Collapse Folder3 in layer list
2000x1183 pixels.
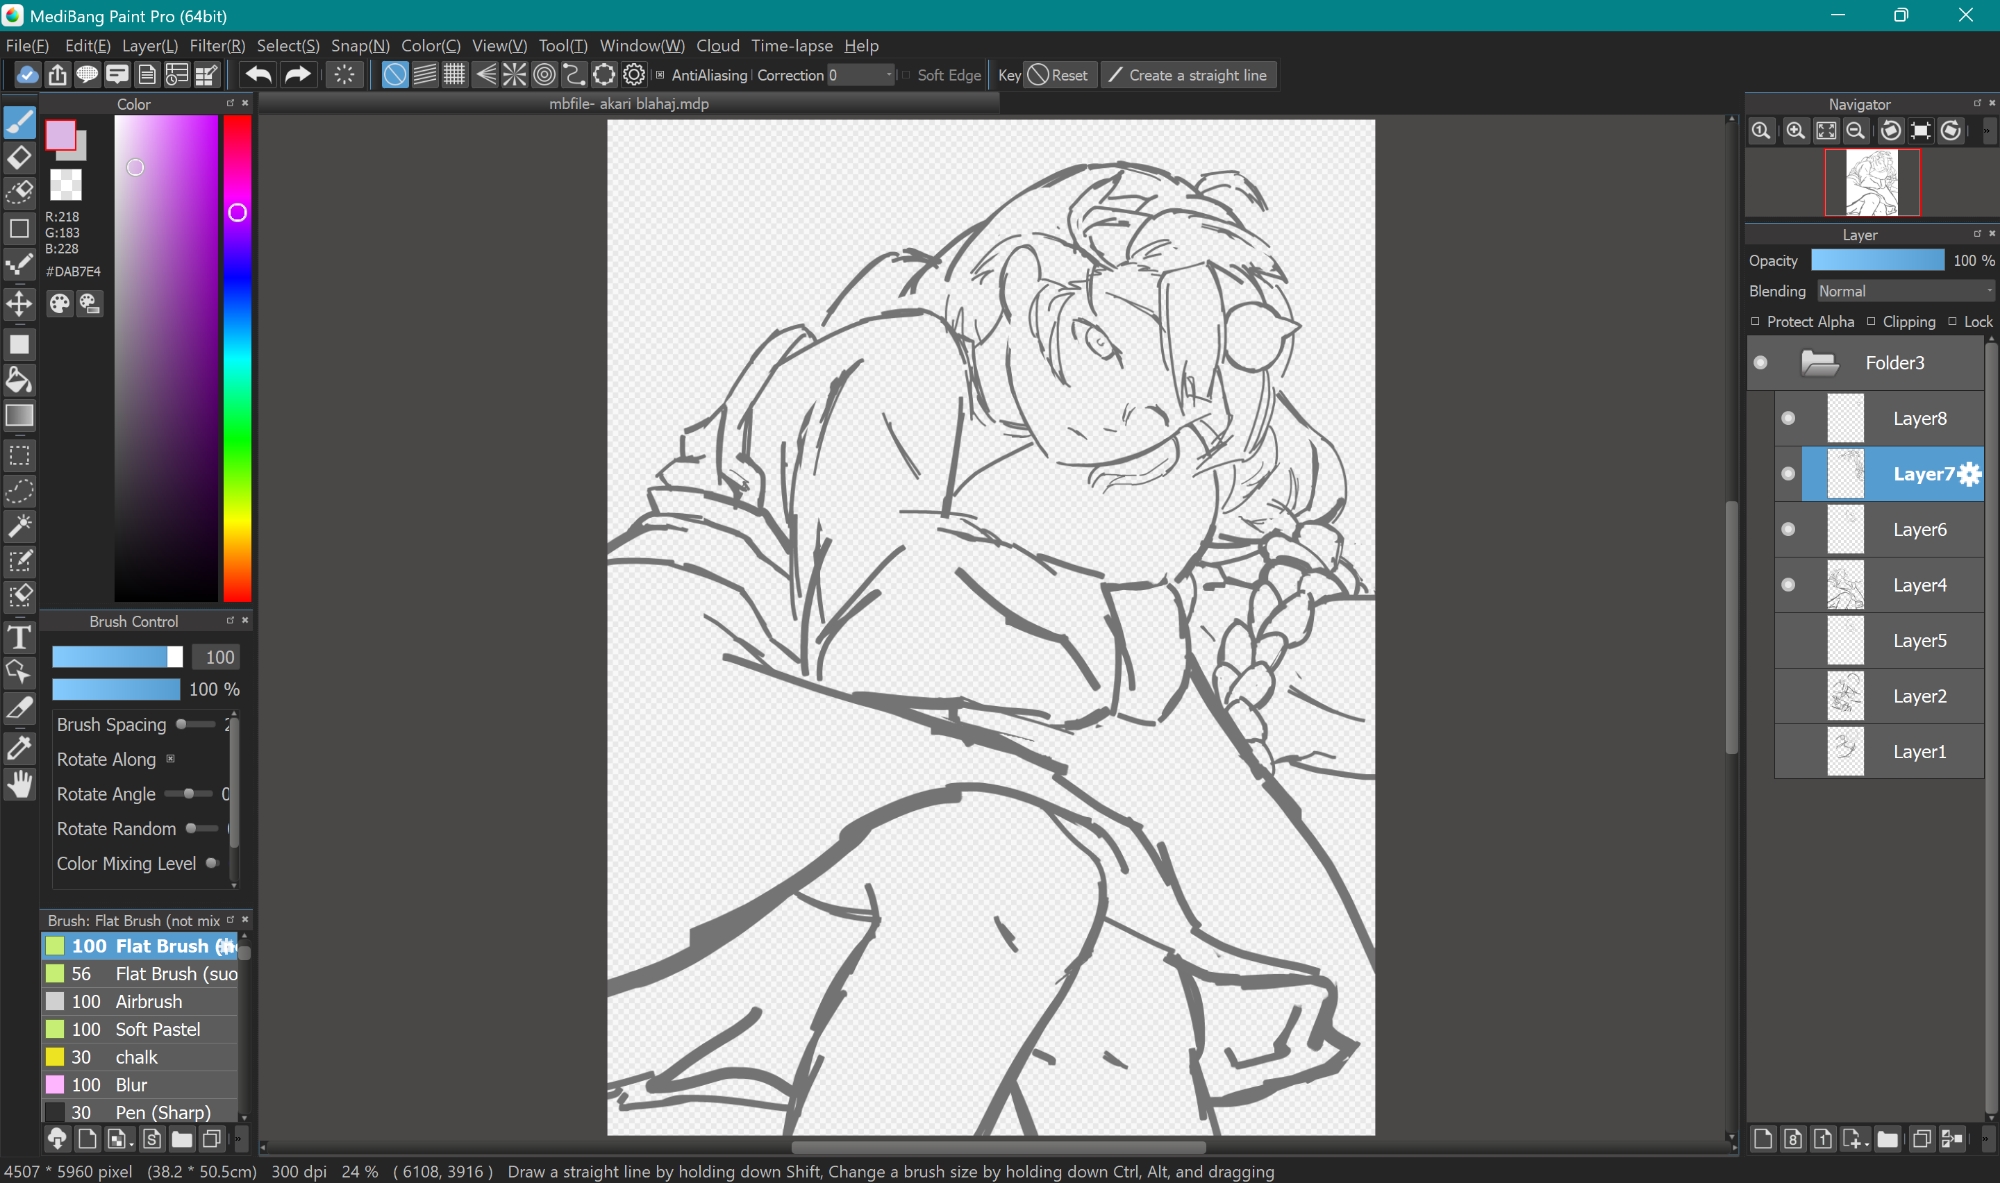coord(1819,363)
